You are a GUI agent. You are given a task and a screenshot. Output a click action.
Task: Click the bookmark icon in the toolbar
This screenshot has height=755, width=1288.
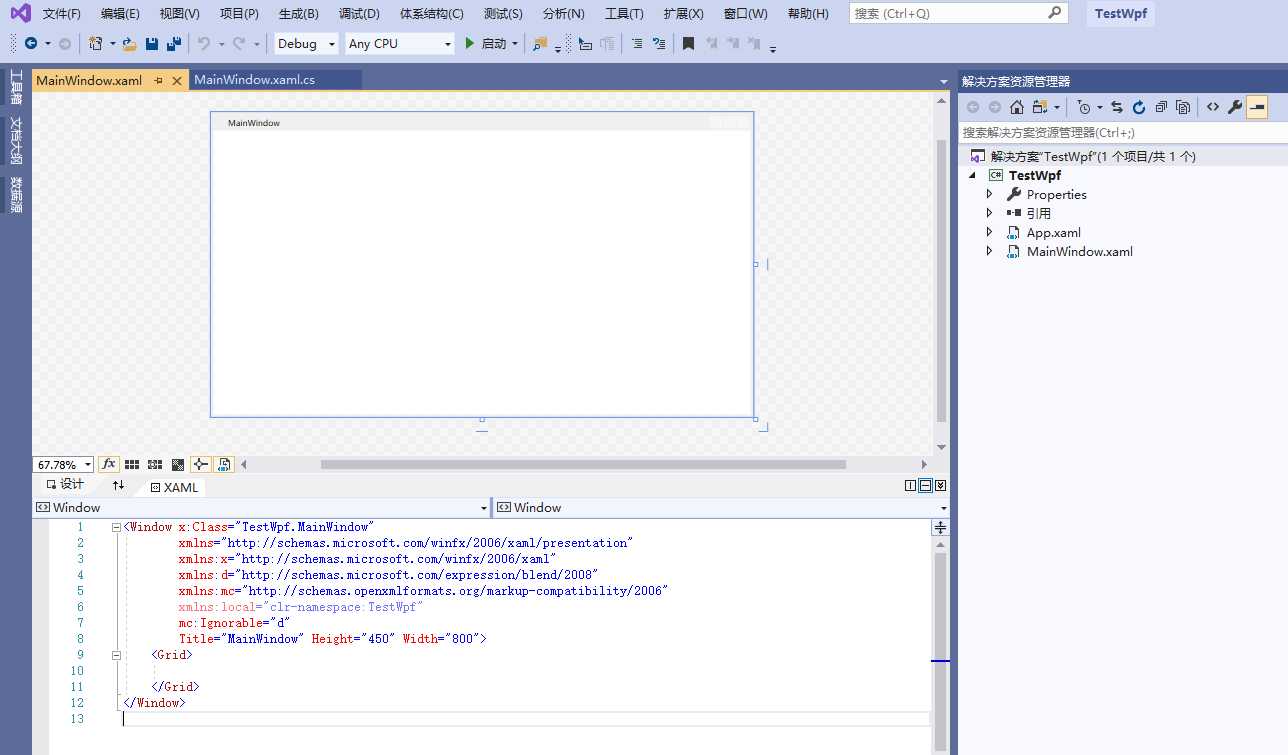tap(688, 44)
